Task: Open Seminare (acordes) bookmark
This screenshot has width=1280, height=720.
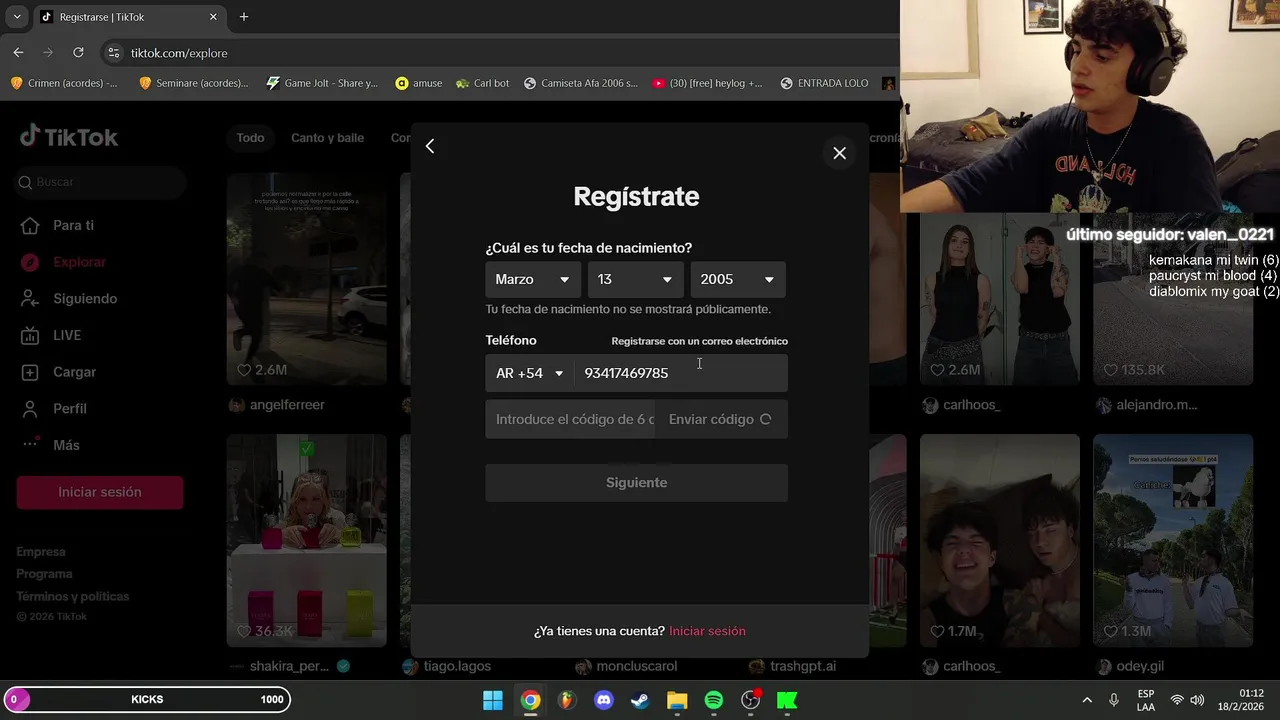Action: (x=194, y=83)
